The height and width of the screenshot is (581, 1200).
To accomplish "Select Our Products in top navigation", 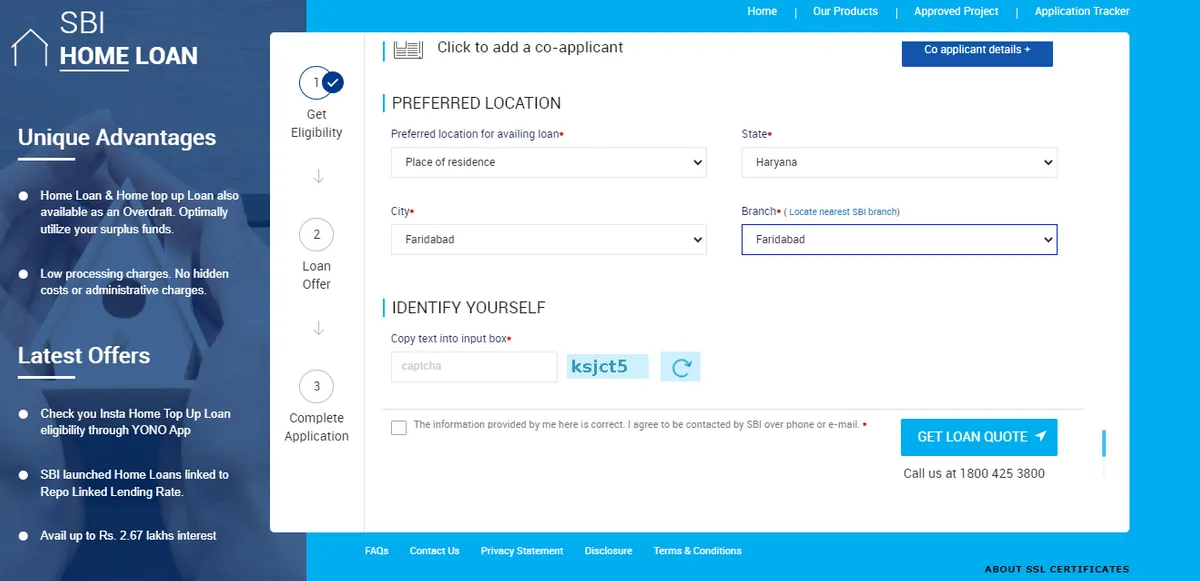I will [x=845, y=11].
